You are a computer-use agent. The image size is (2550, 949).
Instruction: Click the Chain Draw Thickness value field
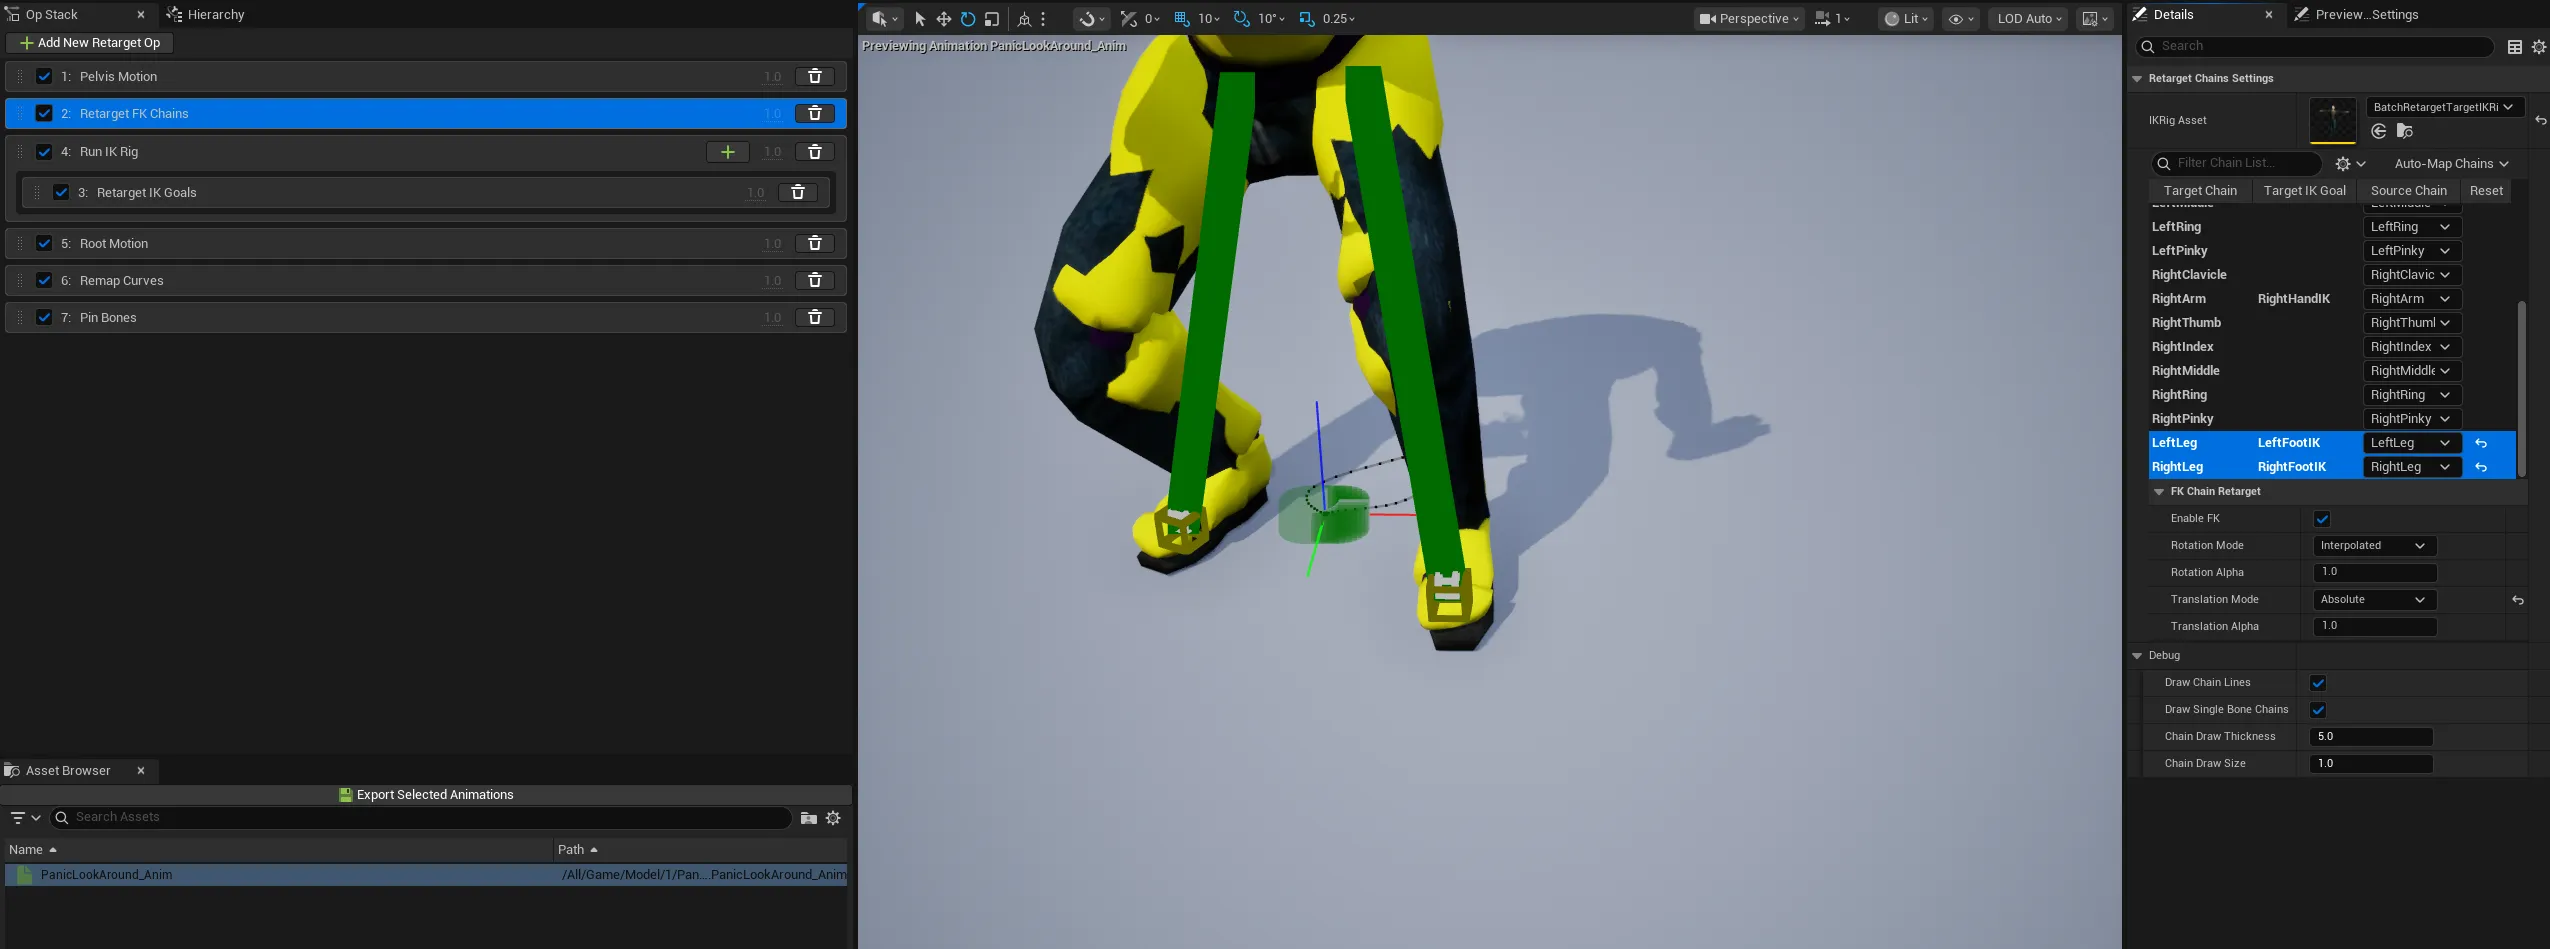[x=2372, y=737]
